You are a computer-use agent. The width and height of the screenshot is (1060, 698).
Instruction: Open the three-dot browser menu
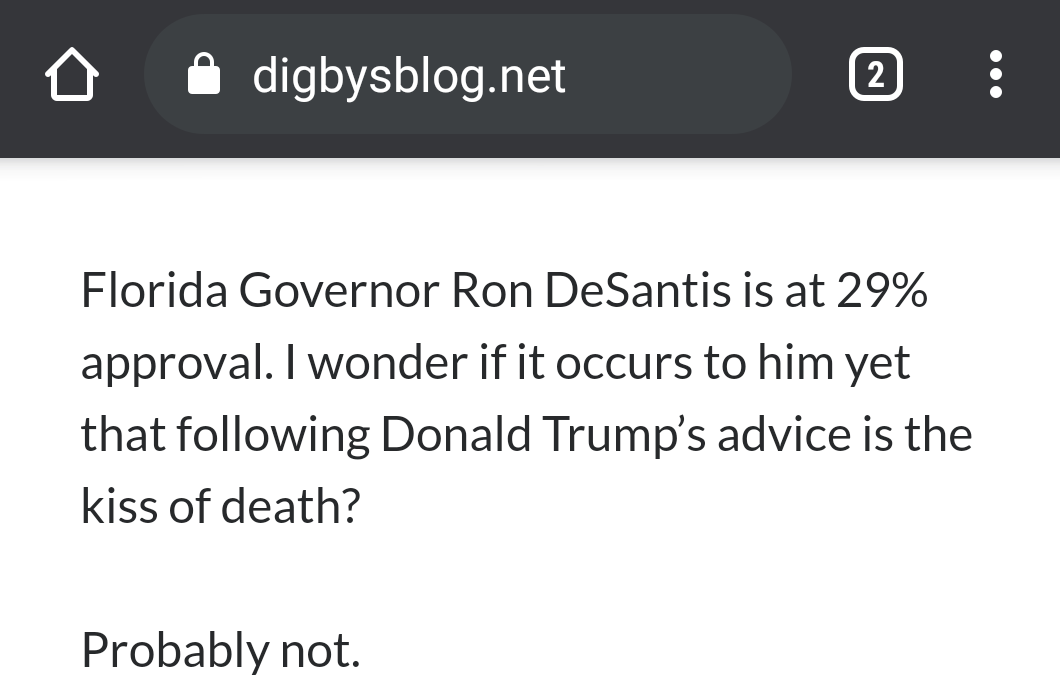(995, 74)
